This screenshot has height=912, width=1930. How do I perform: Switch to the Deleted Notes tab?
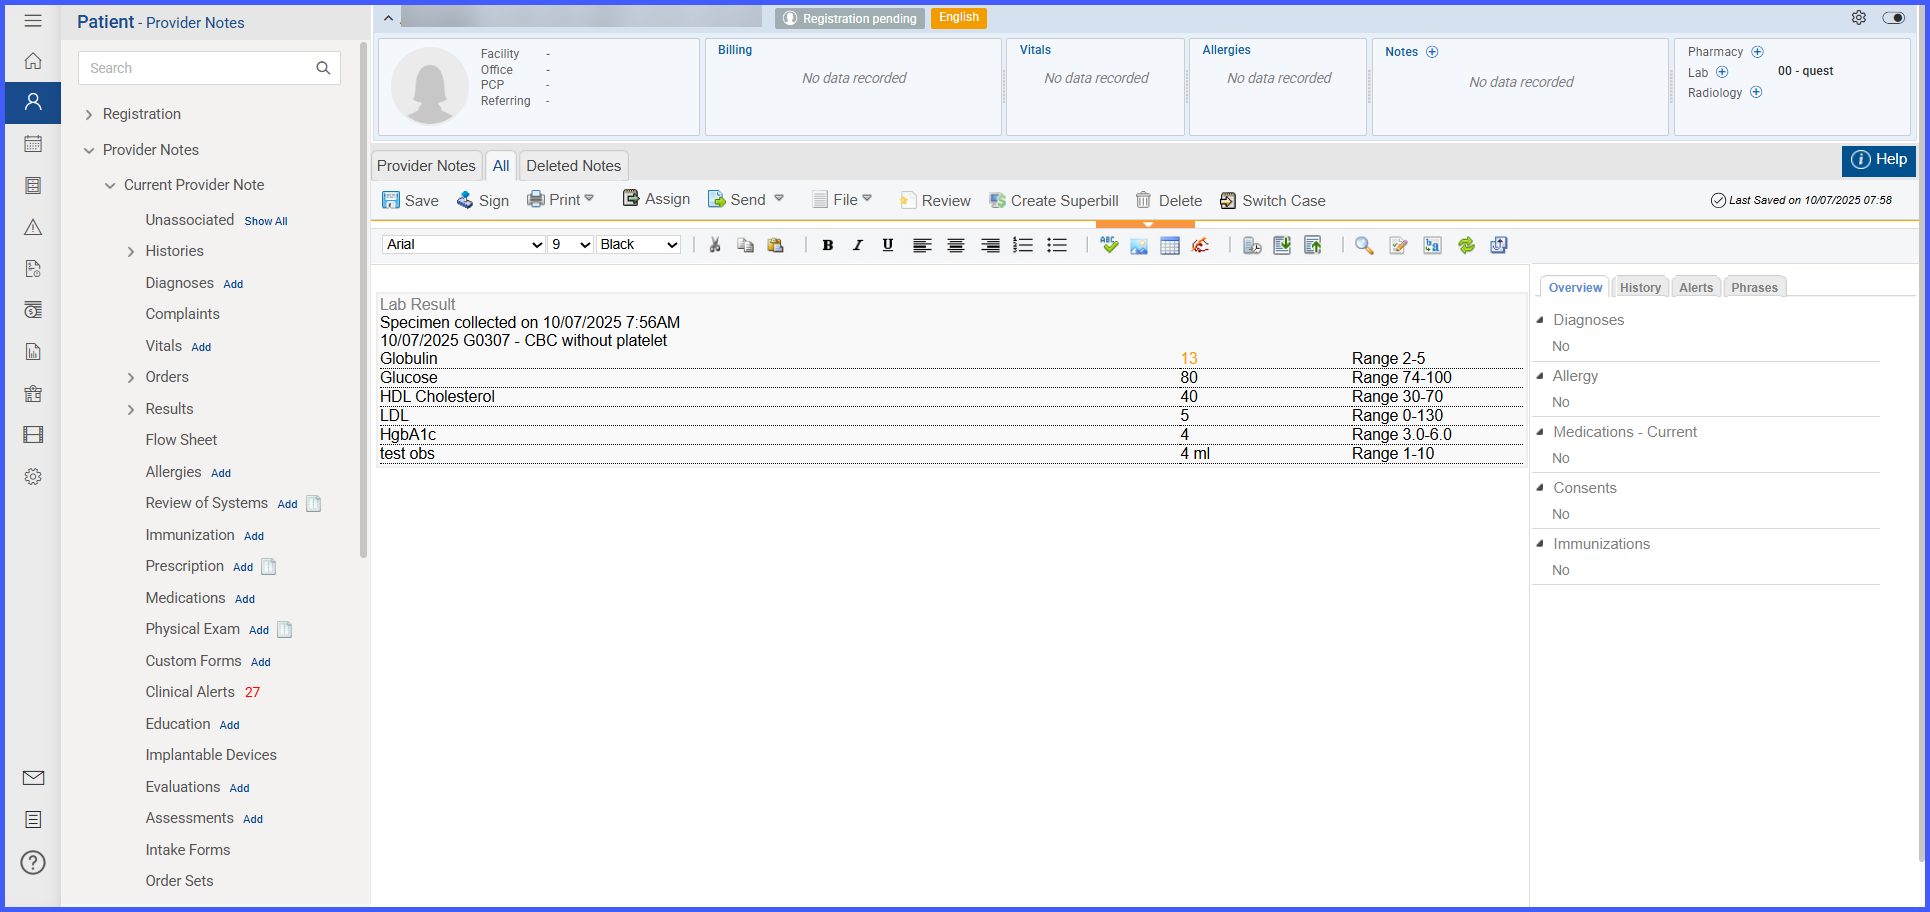click(x=574, y=166)
